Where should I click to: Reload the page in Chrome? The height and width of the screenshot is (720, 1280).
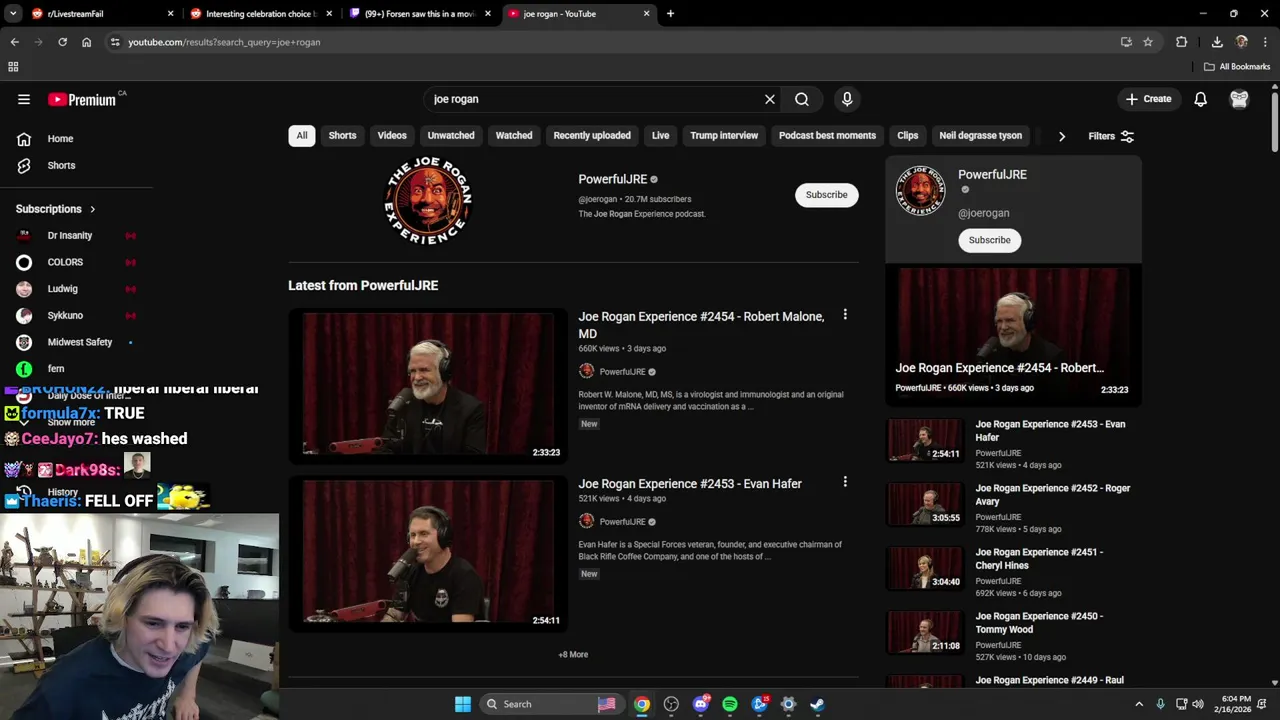(62, 42)
